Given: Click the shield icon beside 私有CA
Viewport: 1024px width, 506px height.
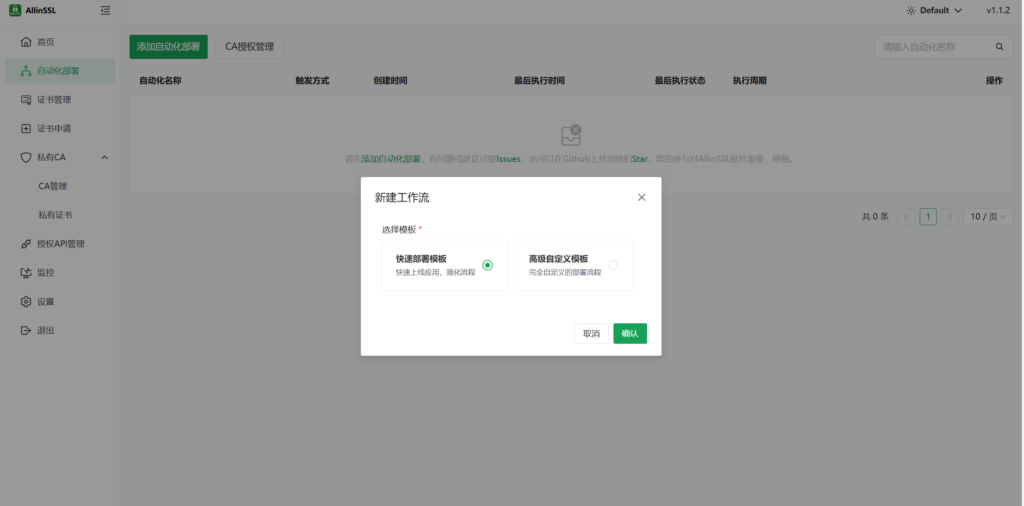Looking at the screenshot, I should 26,157.
